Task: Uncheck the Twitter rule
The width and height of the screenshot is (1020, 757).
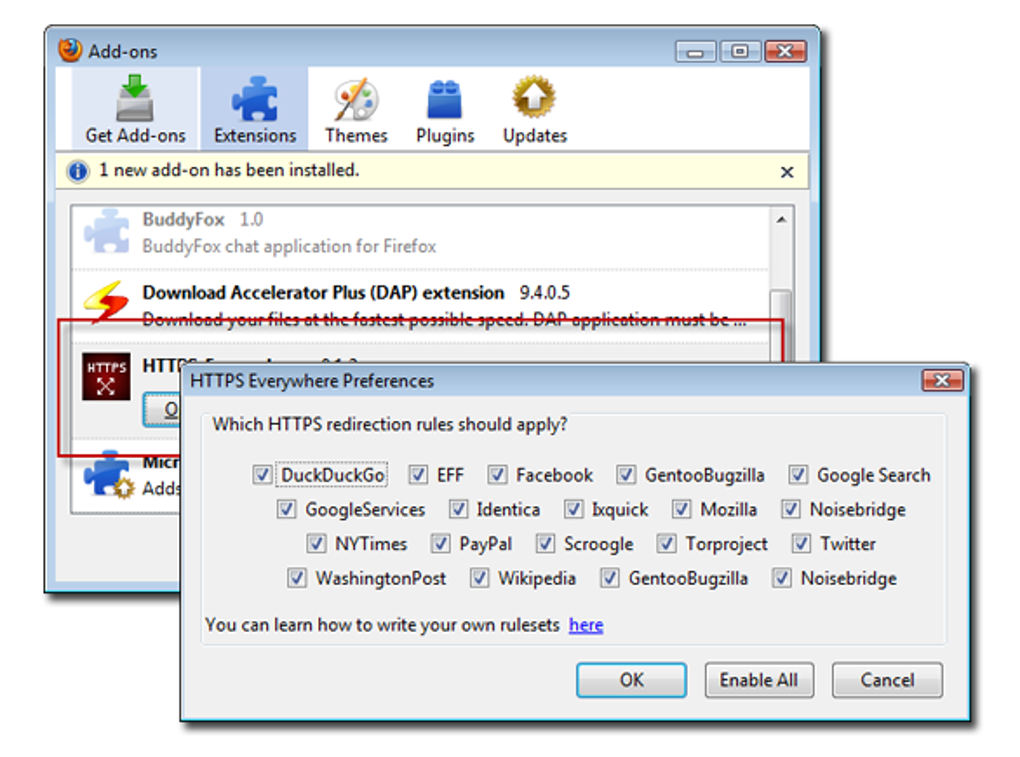Action: pyautogui.click(x=801, y=544)
